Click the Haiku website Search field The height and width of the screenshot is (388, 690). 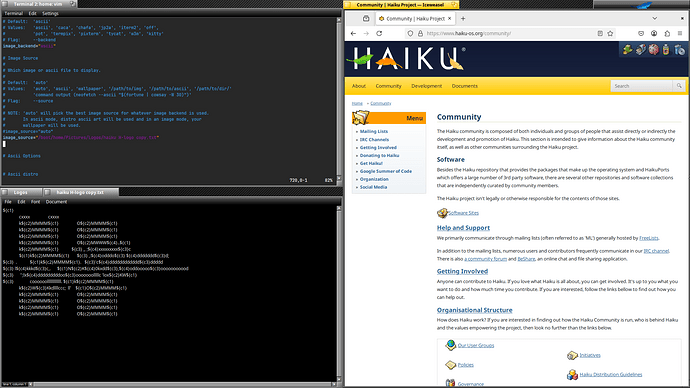[x=642, y=86]
